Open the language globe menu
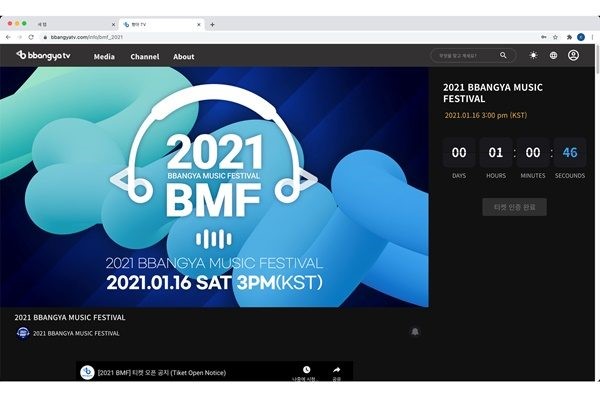The width and height of the screenshot is (600, 400). 553,56
